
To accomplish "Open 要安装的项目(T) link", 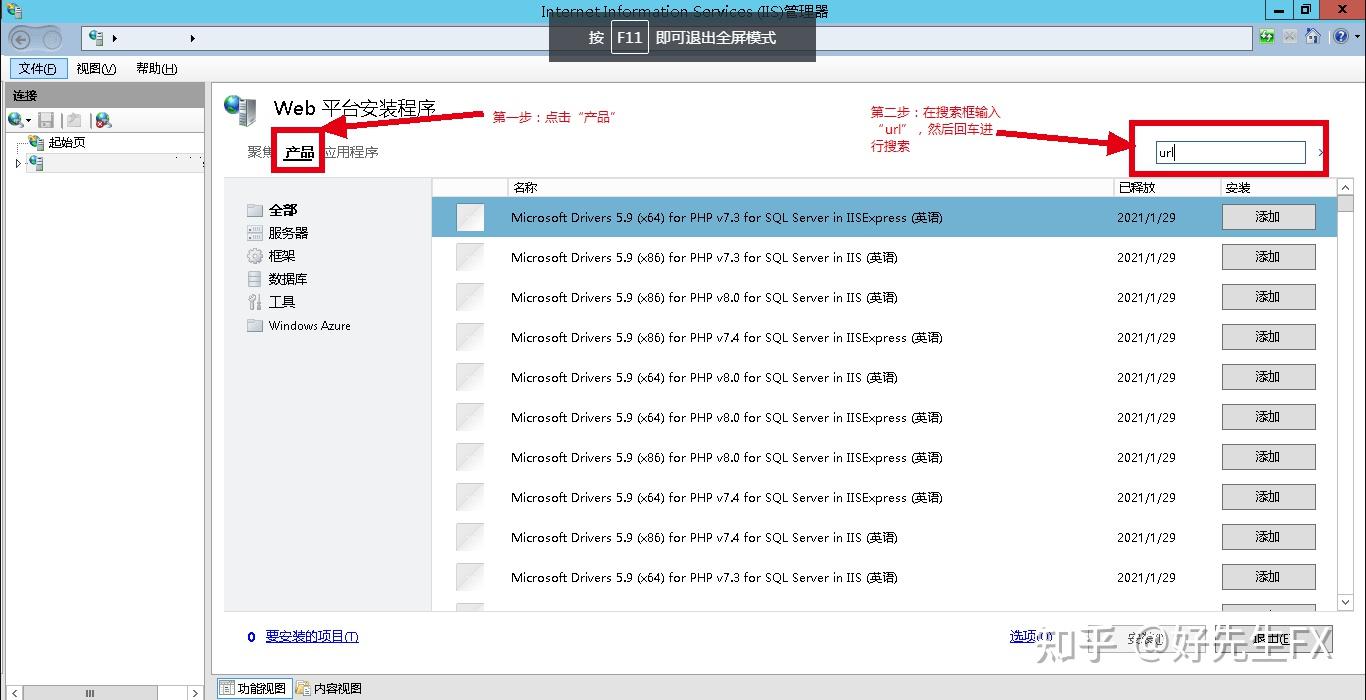I will 312,637.
